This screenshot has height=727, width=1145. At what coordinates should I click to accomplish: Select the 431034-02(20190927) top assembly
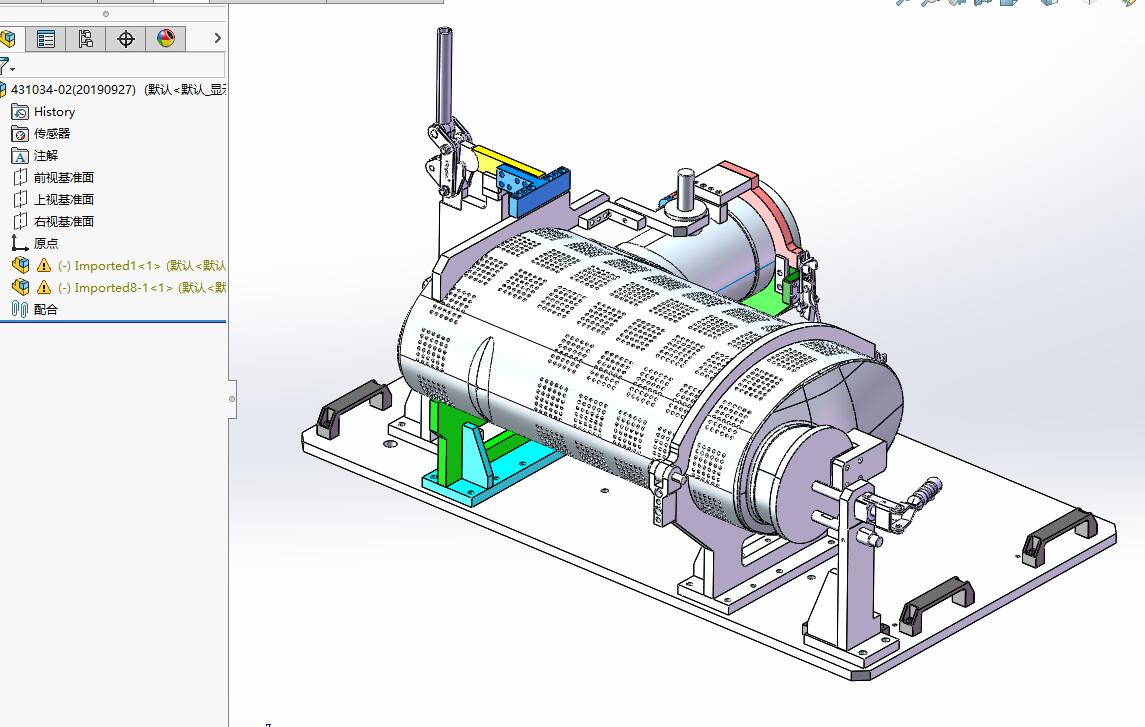tap(117, 90)
